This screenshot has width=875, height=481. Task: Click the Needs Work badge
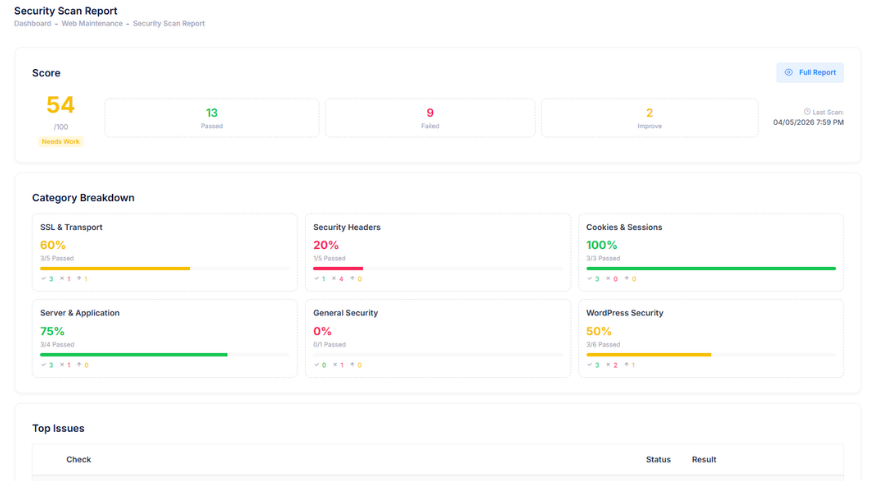click(x=60, y=142)
